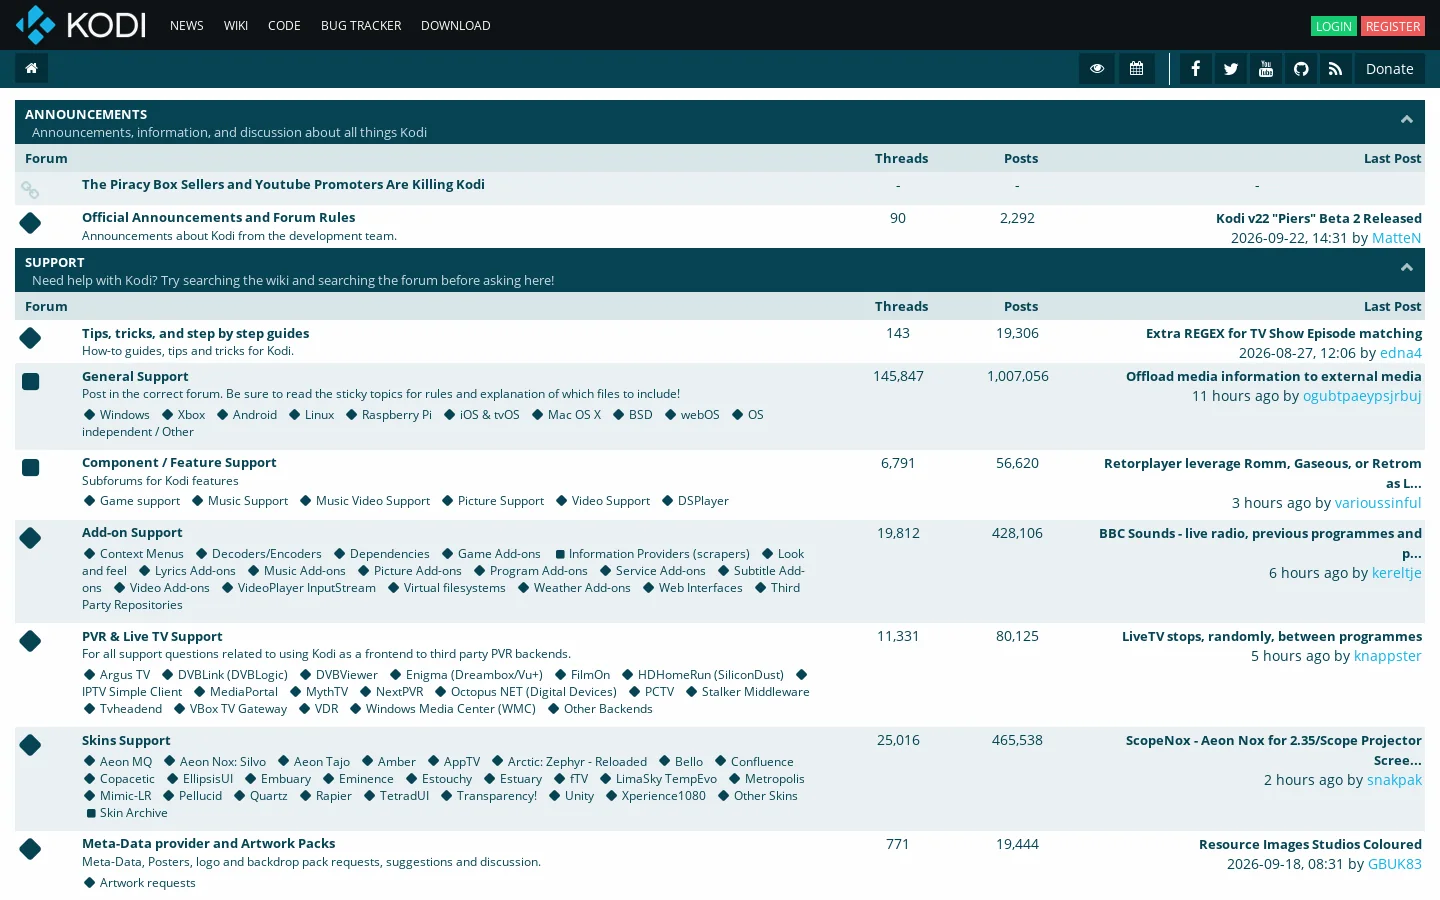Click the green Login button
The height and width of the screenshot is (900, 1440).
[x=1334, y=26]
